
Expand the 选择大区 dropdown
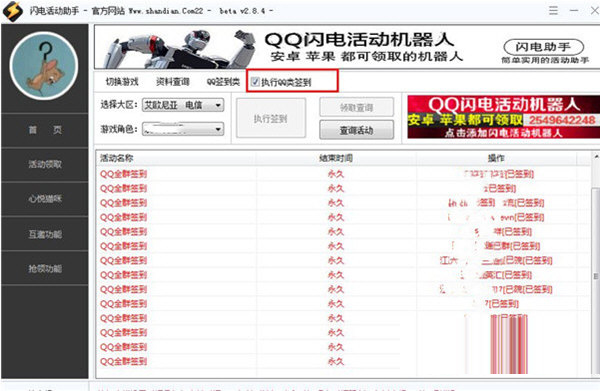(183, 105)
